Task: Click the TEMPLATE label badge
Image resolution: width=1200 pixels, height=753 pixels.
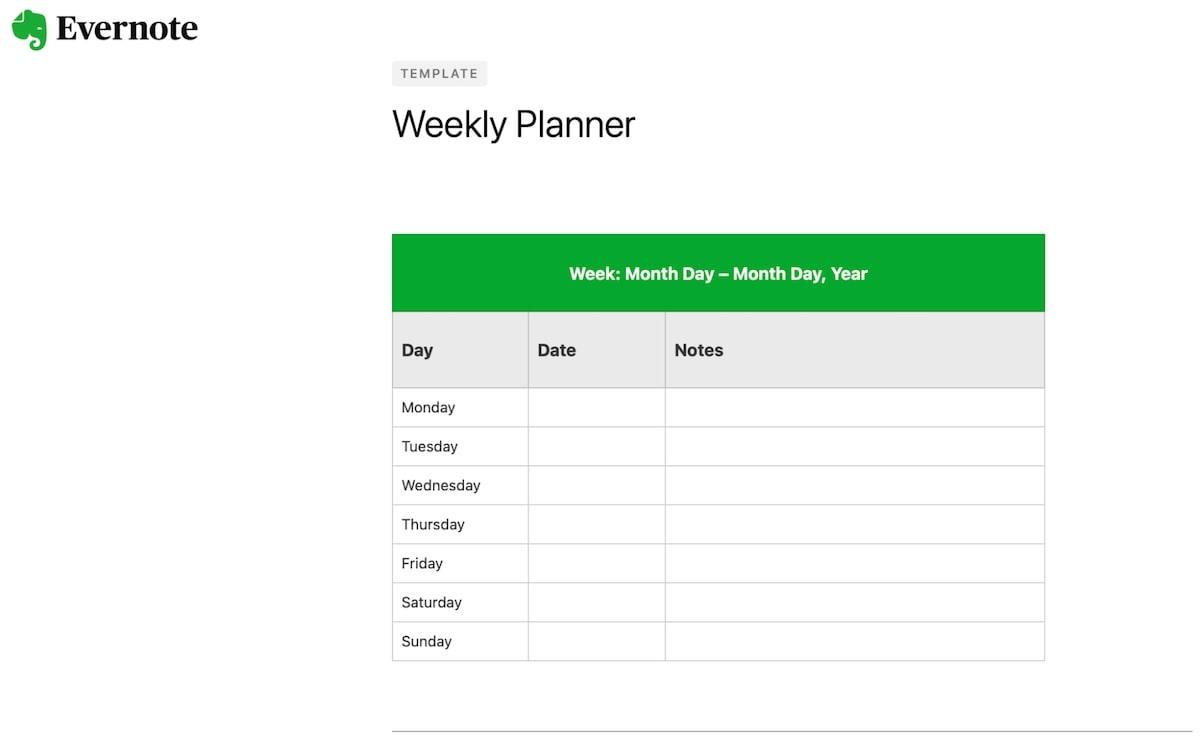Action: pyautogui.click(x=439, y=73)
